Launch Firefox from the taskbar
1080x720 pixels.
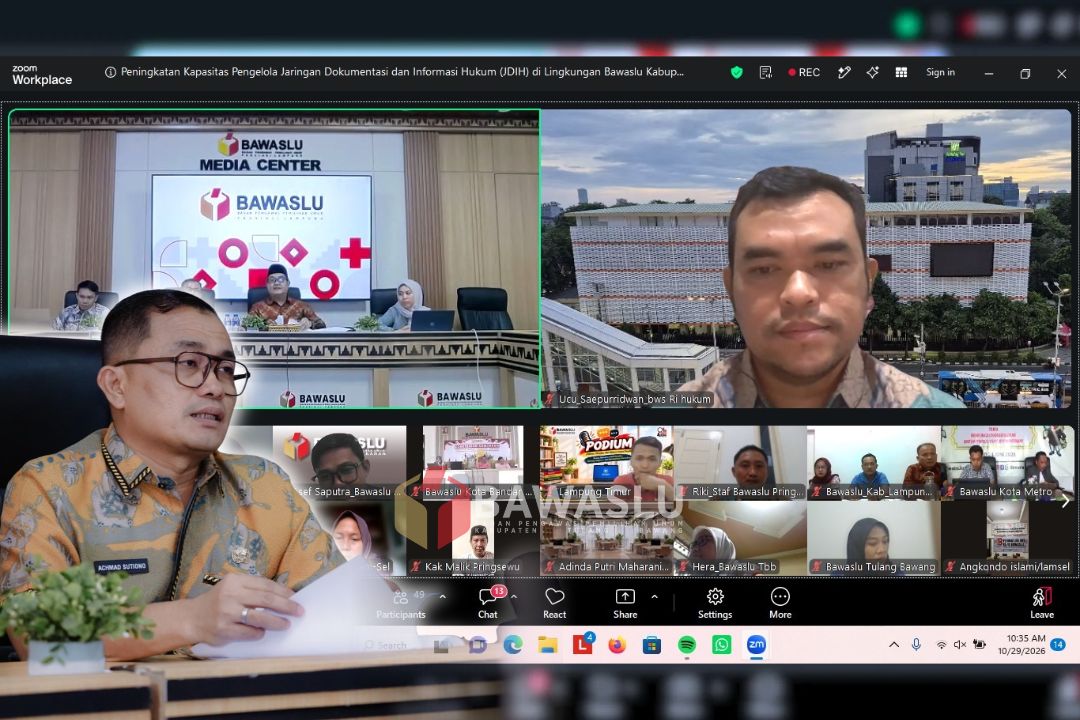click(617, 645)
